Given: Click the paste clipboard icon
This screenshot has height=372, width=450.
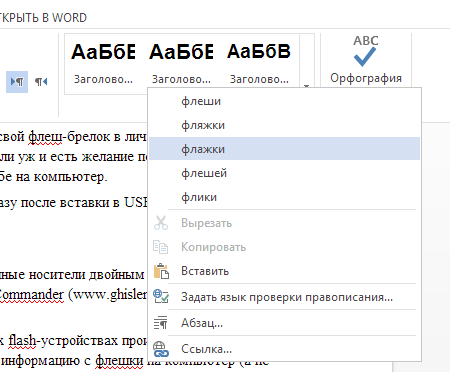Looking at the screenshot, I should (161, 271).
